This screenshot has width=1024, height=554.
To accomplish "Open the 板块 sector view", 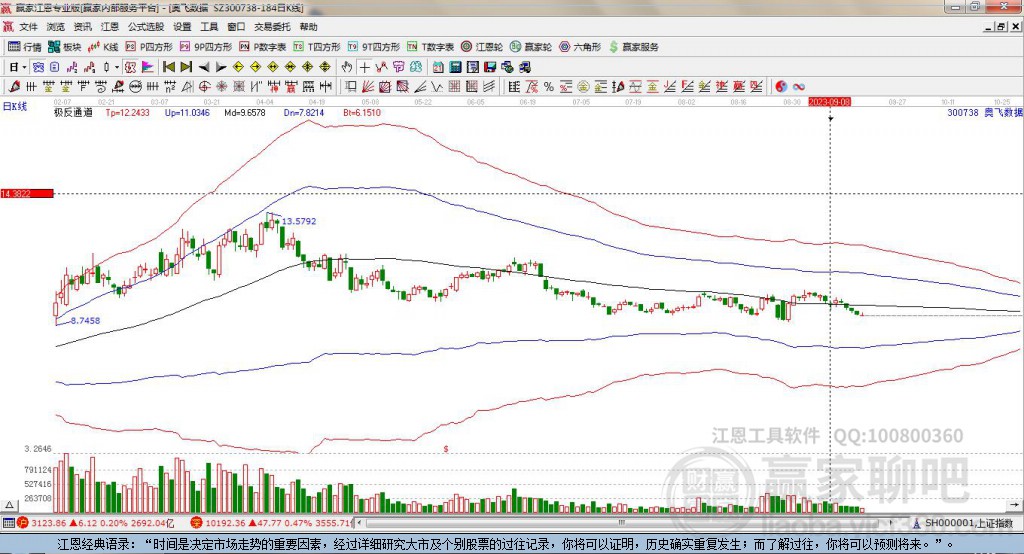I will [x=65, y=47].
